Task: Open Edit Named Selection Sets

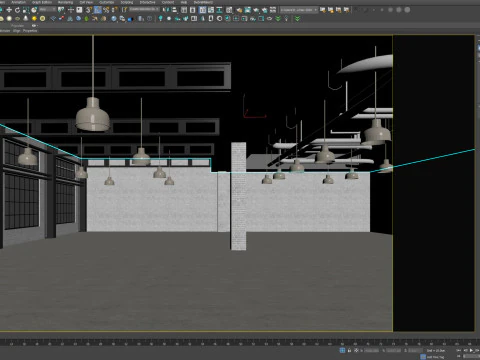Action: tap(124, 10)
